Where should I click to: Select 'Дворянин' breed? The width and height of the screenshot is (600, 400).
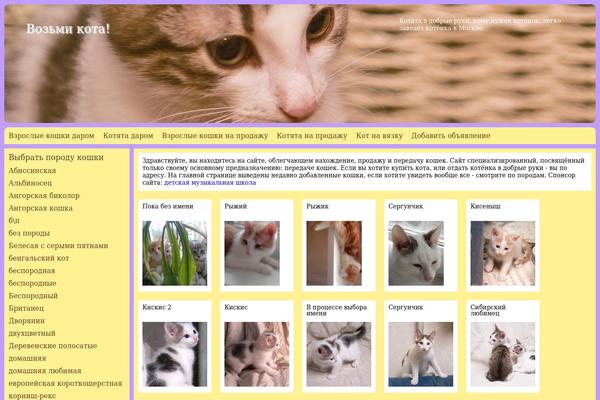(26, 321)
